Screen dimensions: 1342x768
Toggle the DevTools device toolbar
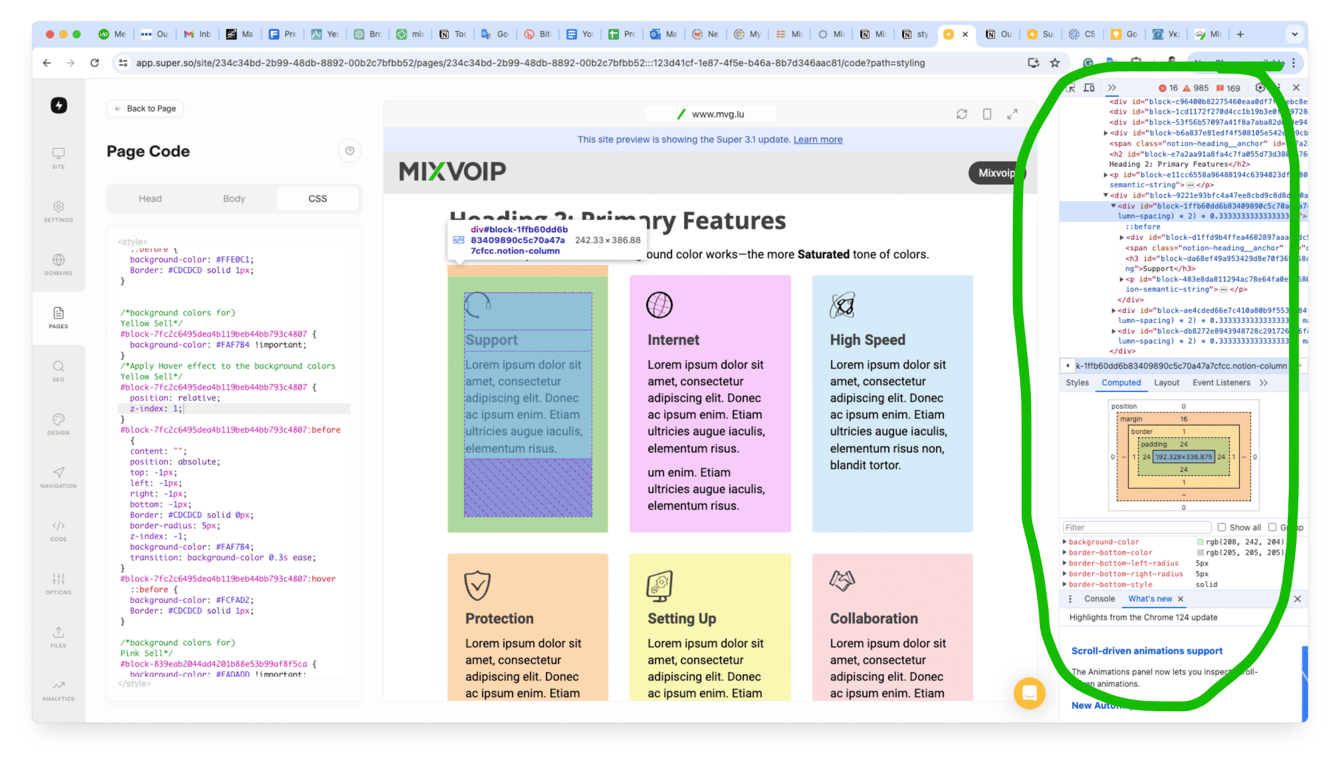1089,88
